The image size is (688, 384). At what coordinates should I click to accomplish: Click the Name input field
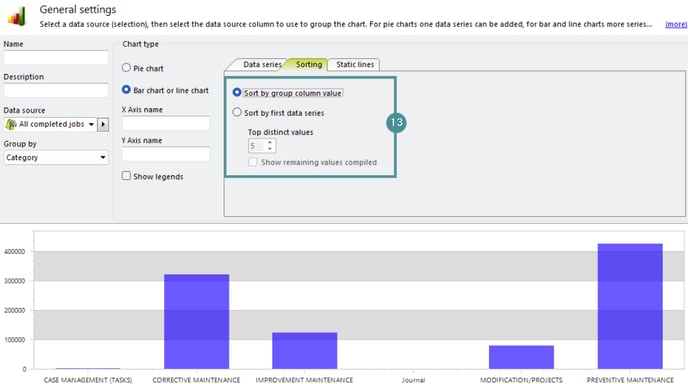(x=56, y=57)
